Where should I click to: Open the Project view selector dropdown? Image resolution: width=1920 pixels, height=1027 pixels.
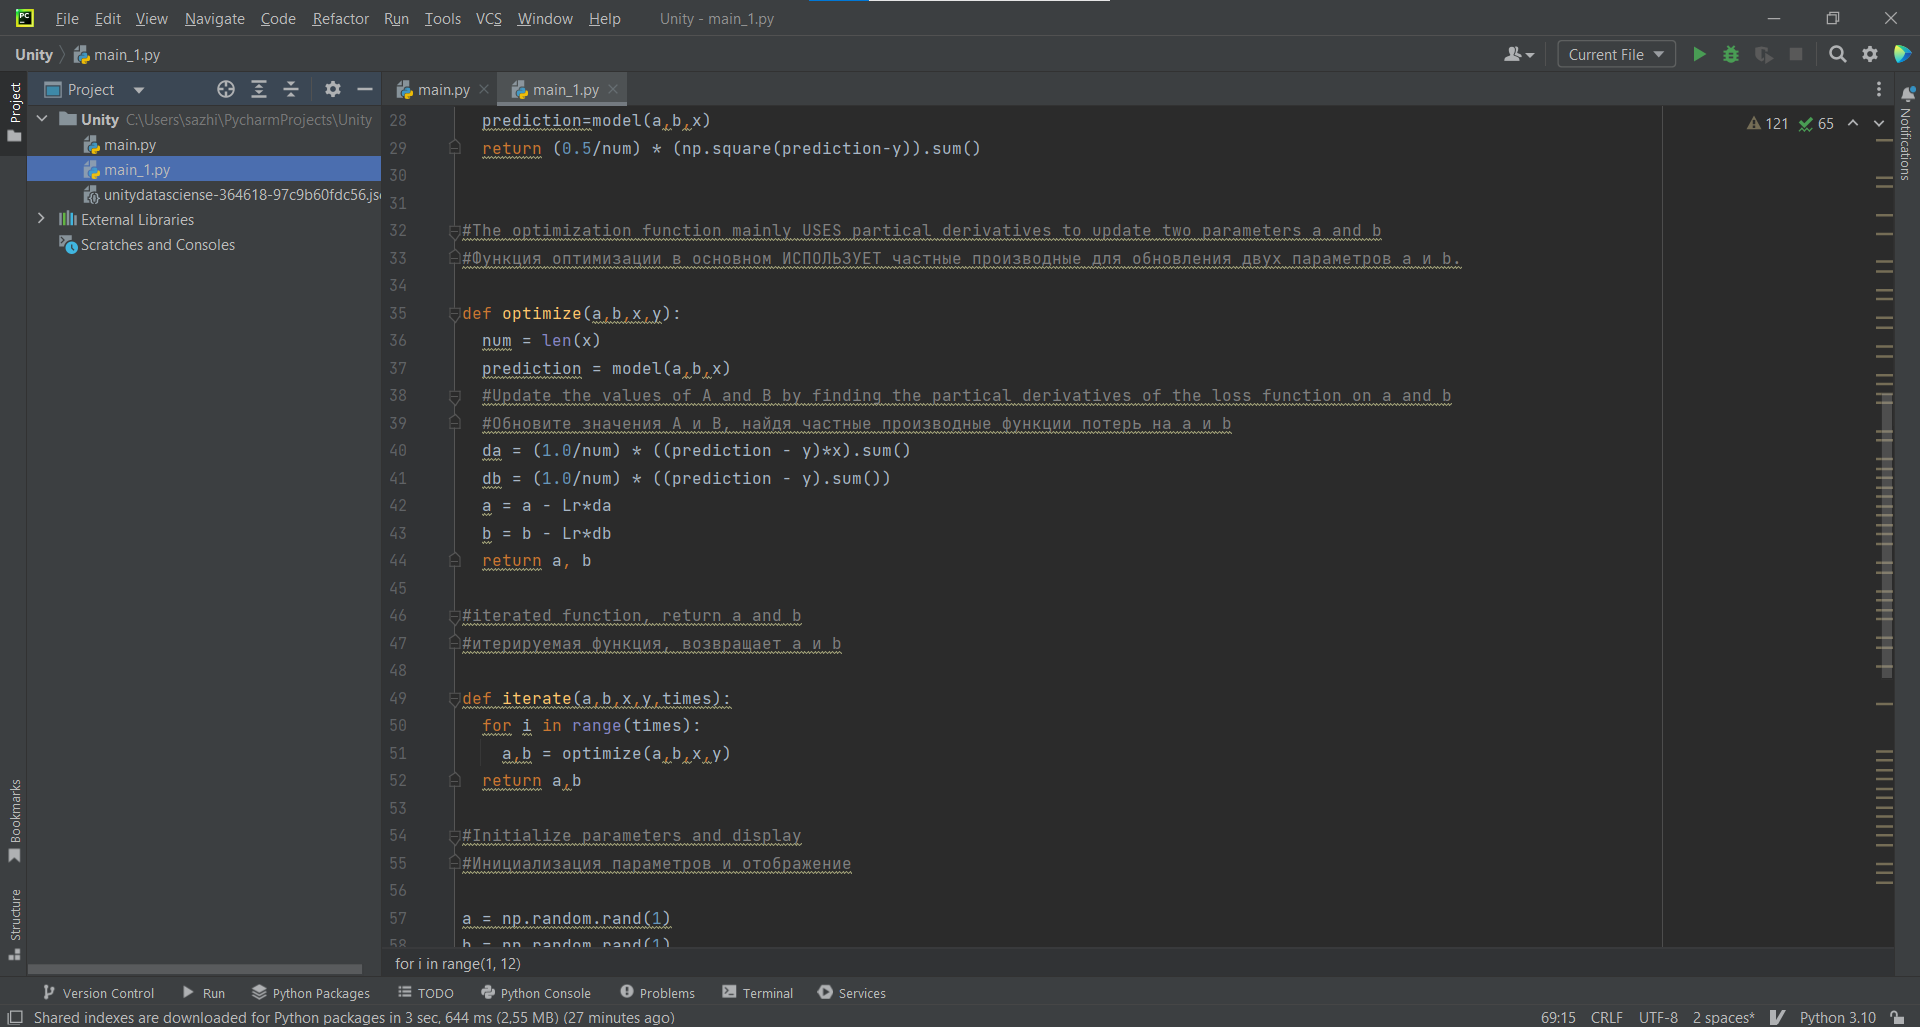coord(95,89)
